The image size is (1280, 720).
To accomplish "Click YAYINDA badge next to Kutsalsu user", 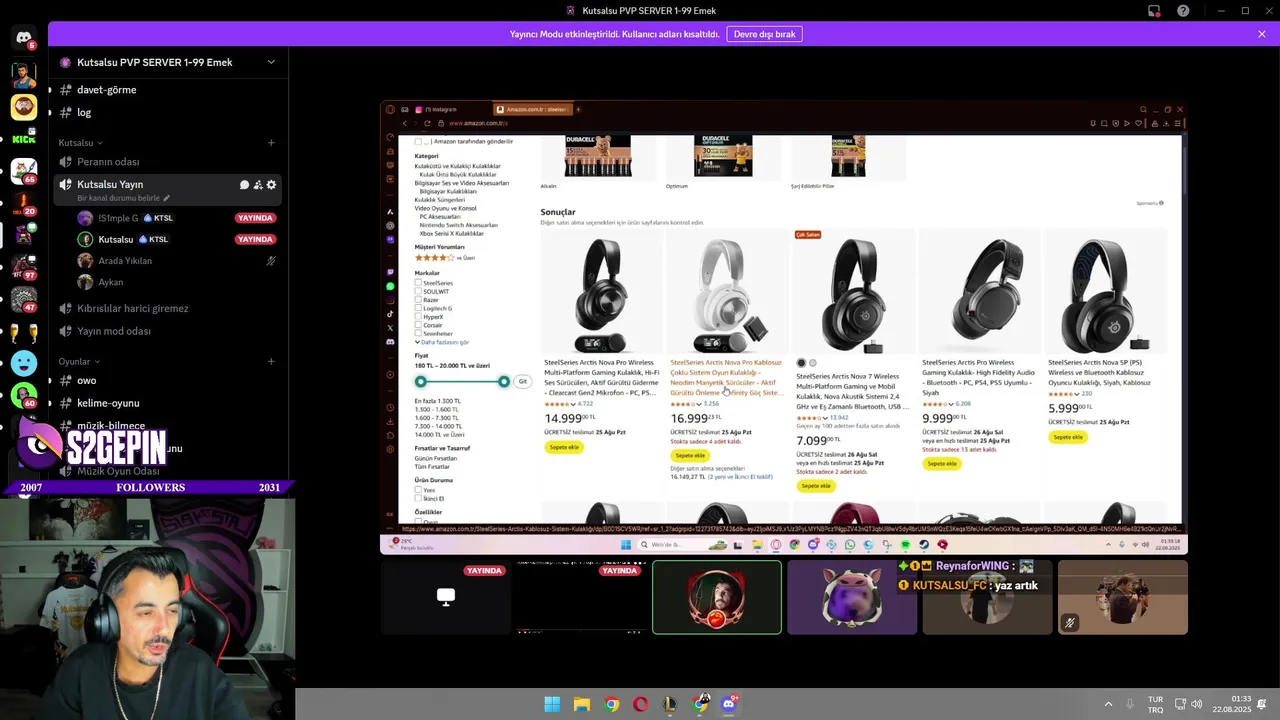I will pyautogui.click(x=255, y=240).
